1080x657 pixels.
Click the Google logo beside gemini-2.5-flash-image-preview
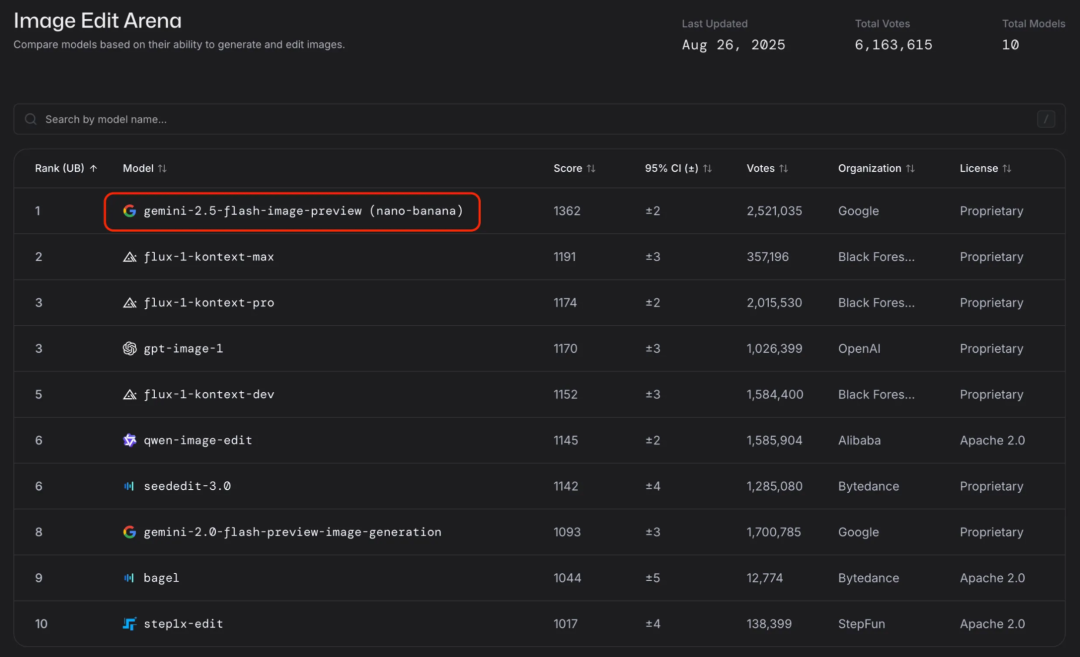click(129, 211)
